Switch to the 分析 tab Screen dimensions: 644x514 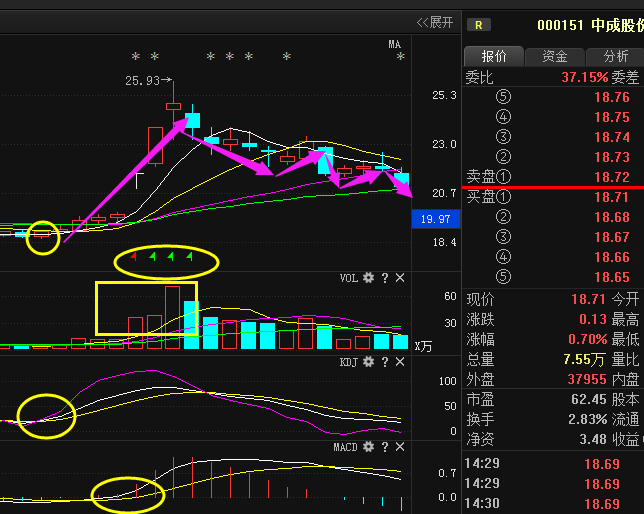click(615, 56)
